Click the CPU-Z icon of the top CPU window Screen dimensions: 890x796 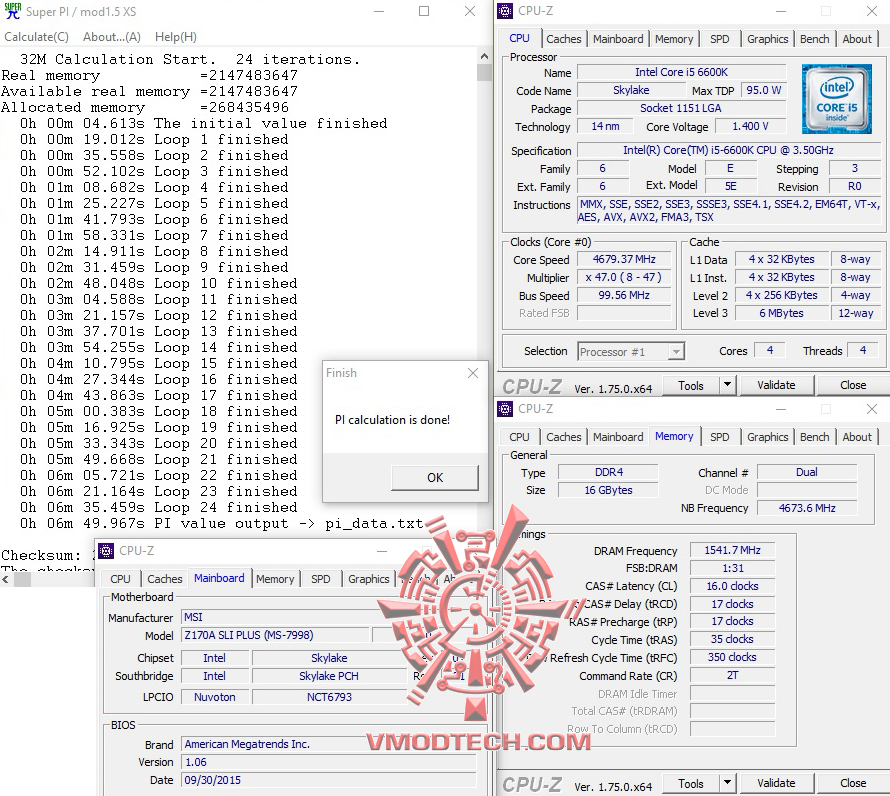click(505, 11)
